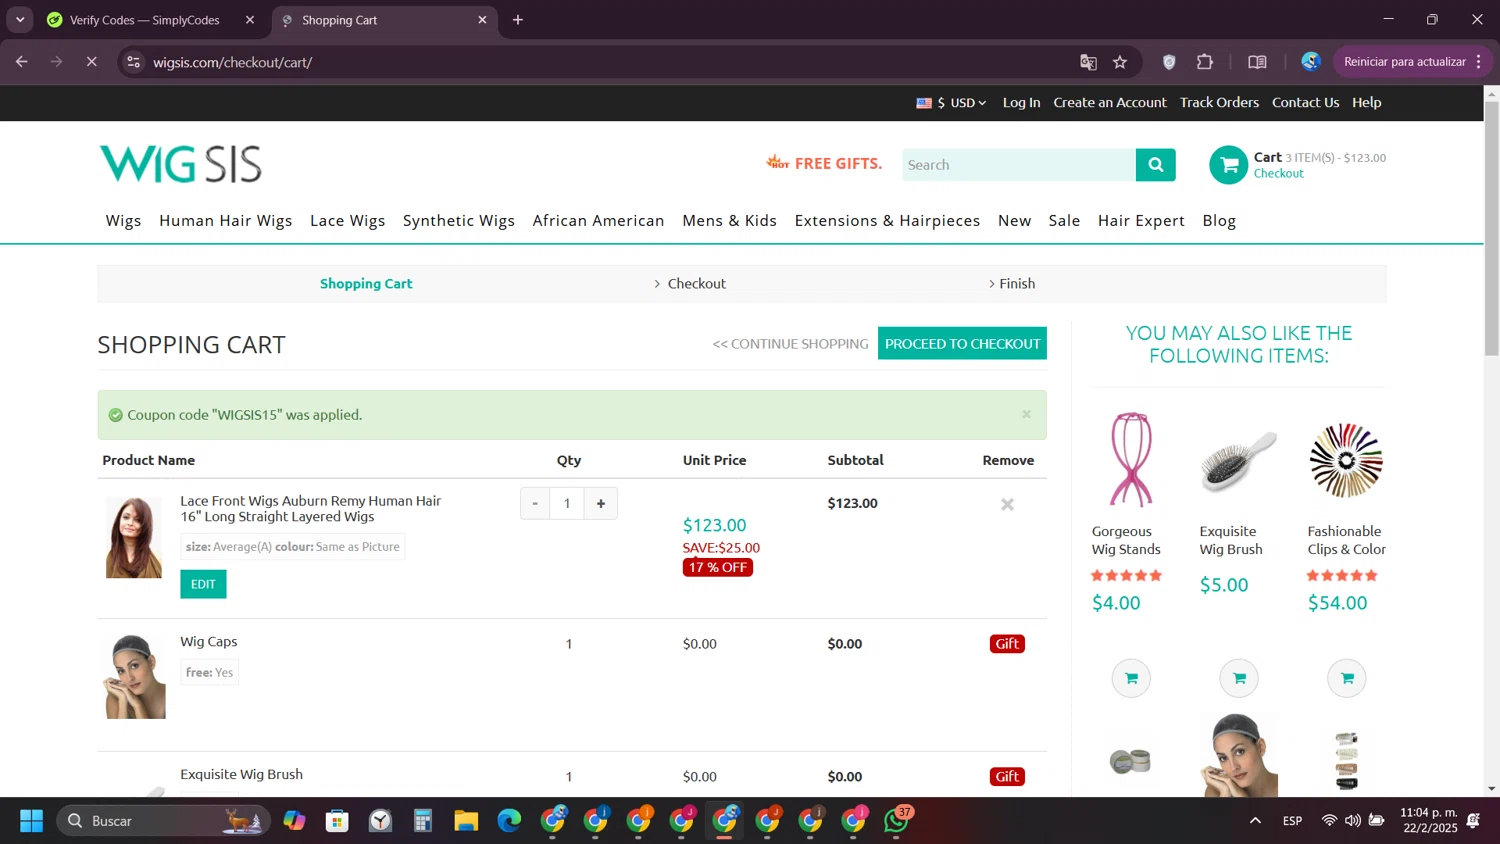Open Microsoft Store from taskbar

tap(337, 821)
